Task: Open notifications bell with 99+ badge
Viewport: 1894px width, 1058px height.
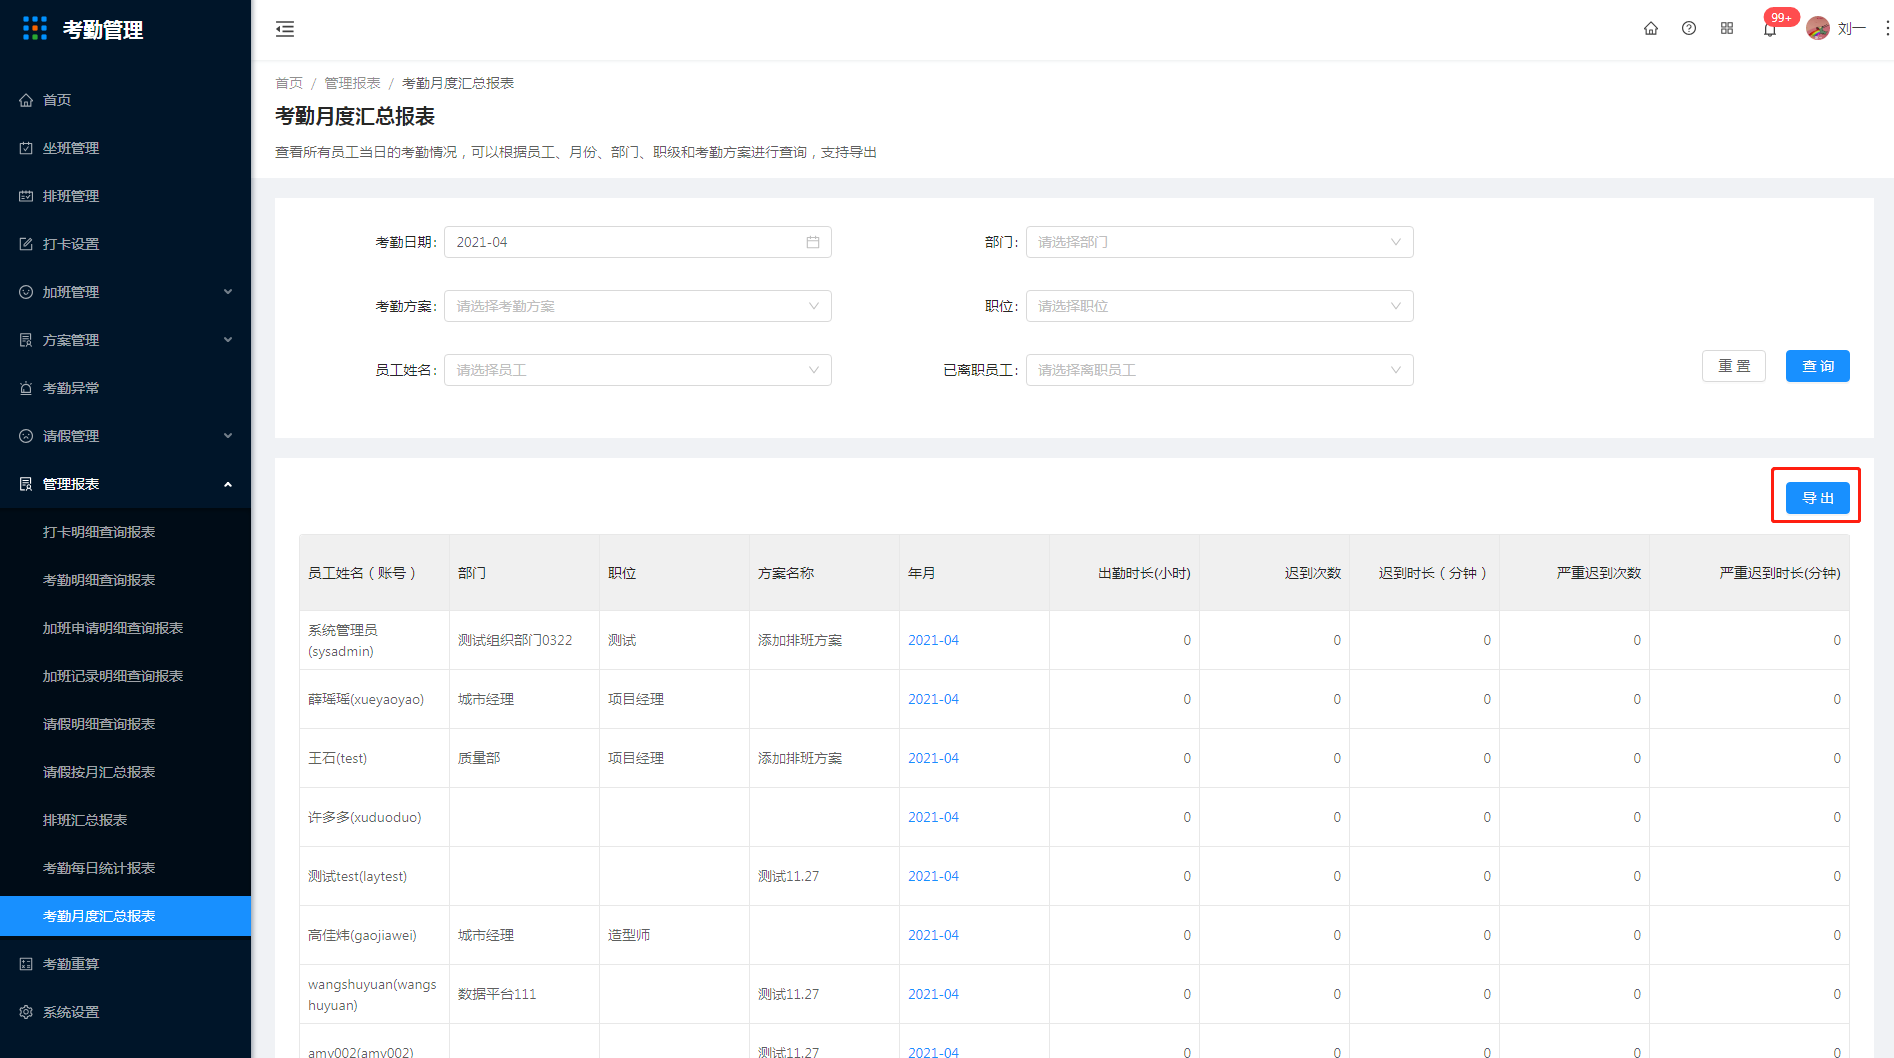Action: 1770,29
